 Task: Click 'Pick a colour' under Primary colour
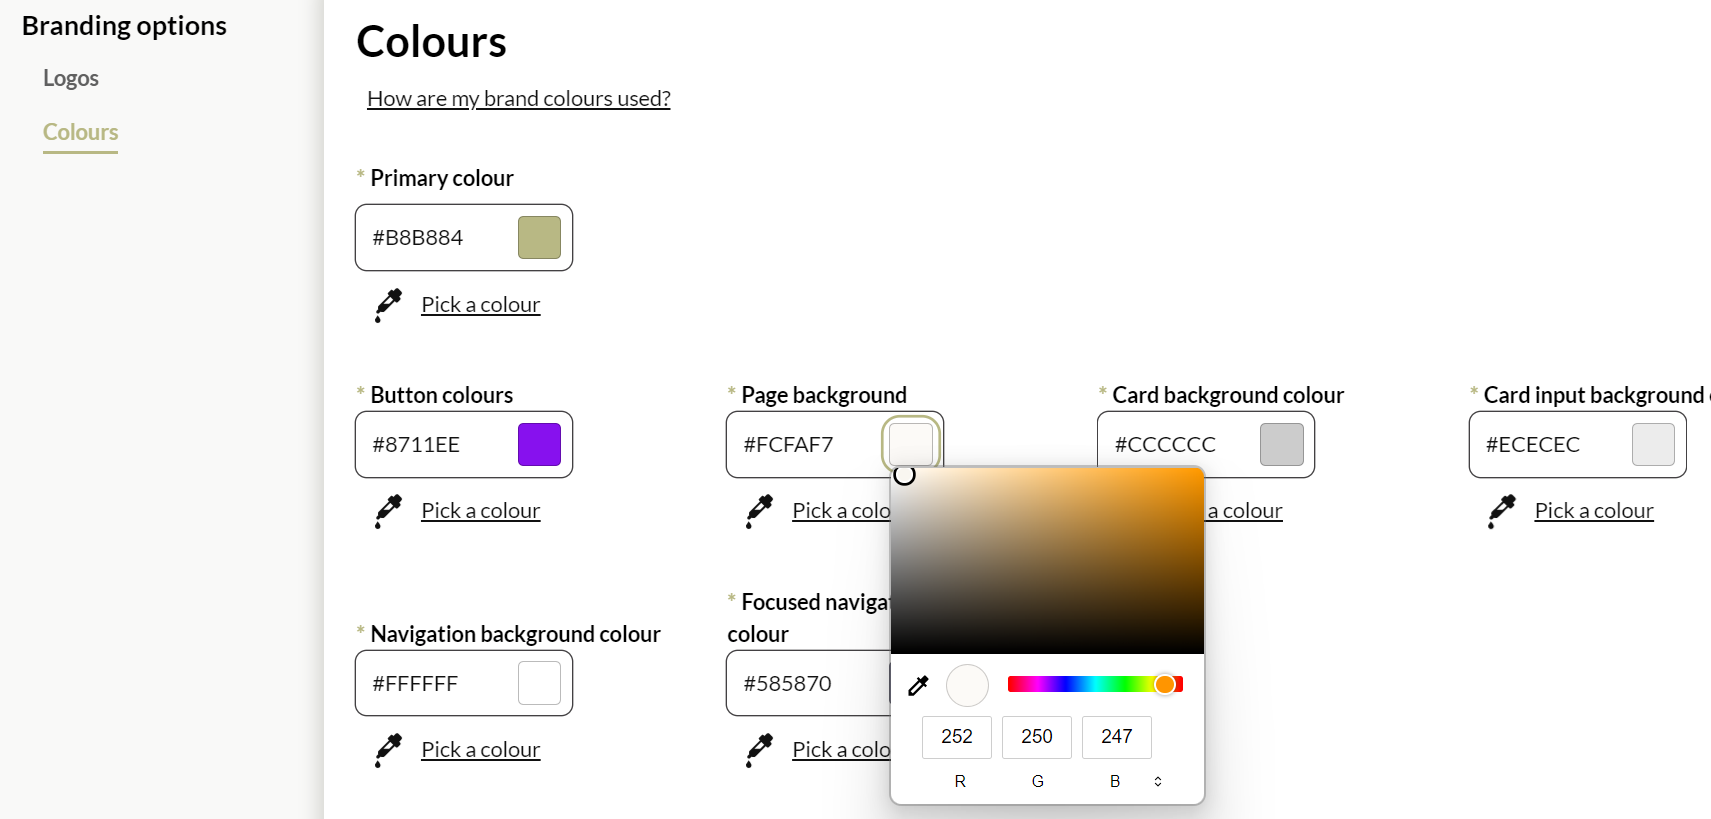[x=480, y=305]
